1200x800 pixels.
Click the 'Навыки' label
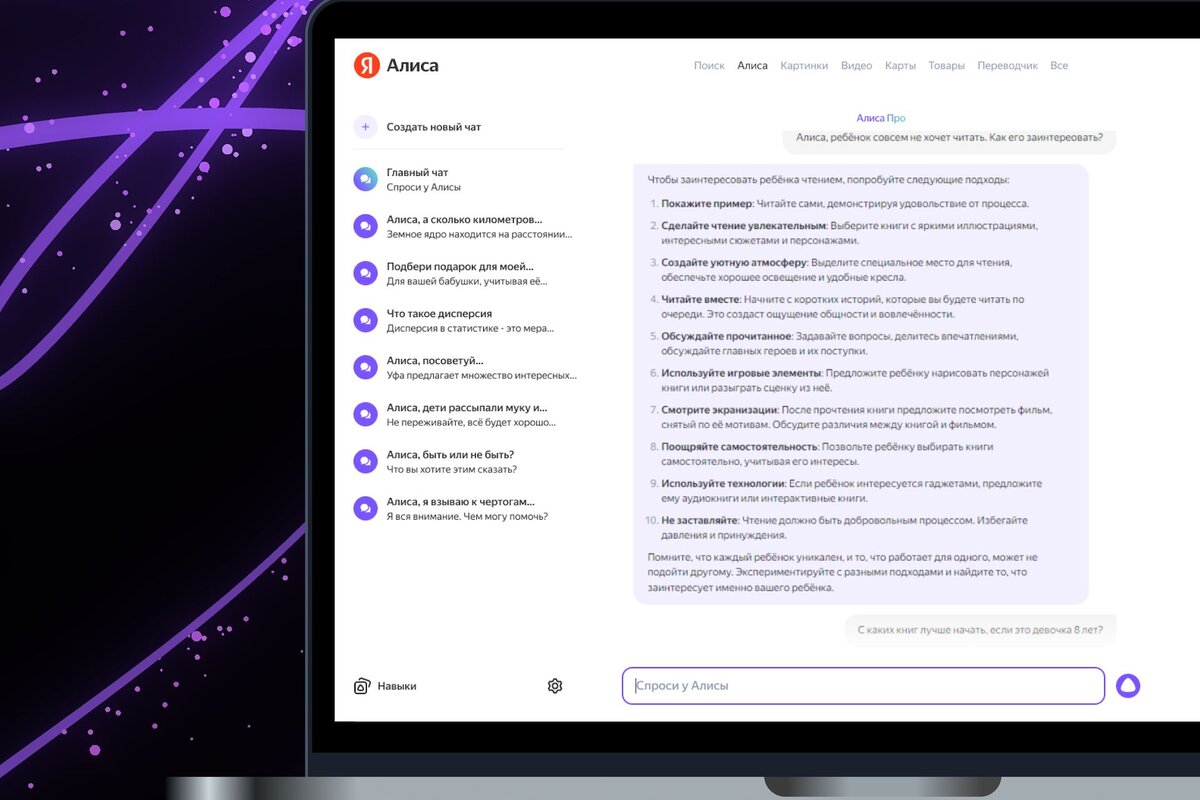pyautogui.click(x=397, y=686)
